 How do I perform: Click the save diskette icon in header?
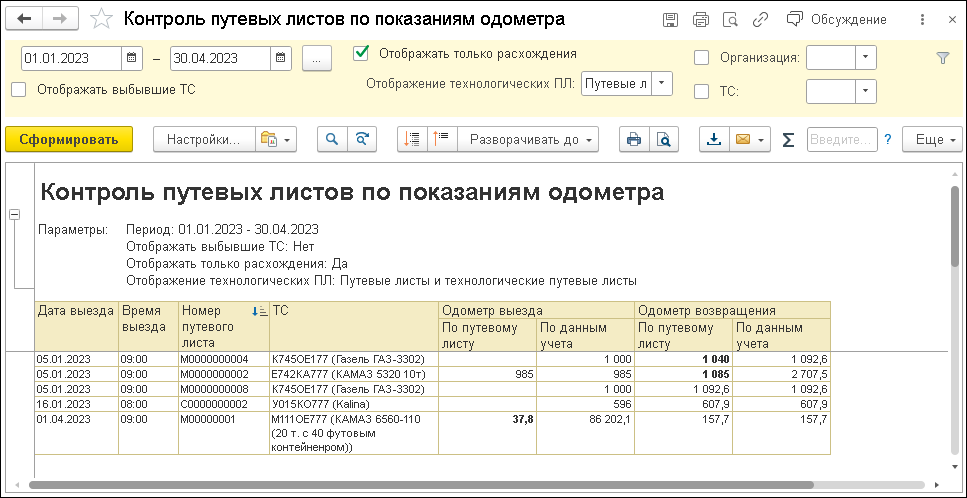(670, 20)
